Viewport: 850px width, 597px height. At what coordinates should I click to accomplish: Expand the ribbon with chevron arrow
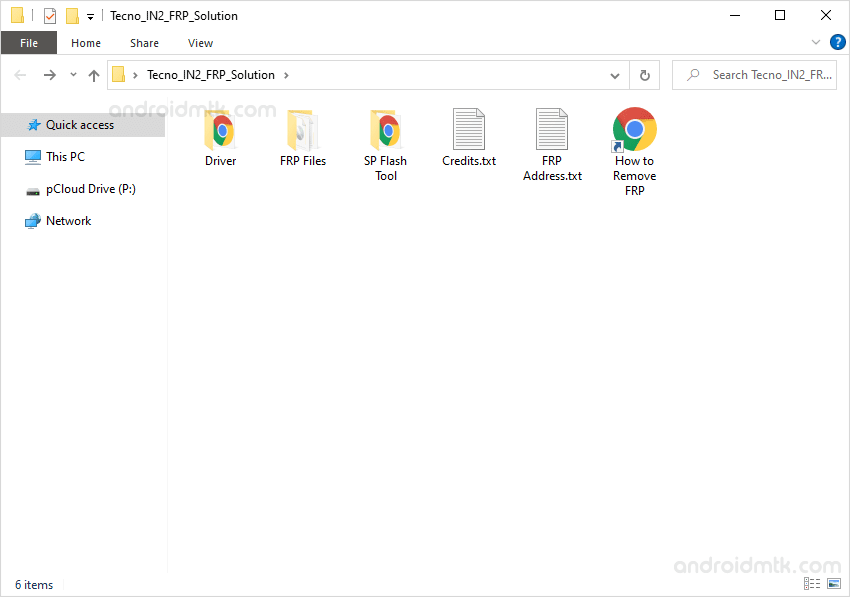click(816, 42)
